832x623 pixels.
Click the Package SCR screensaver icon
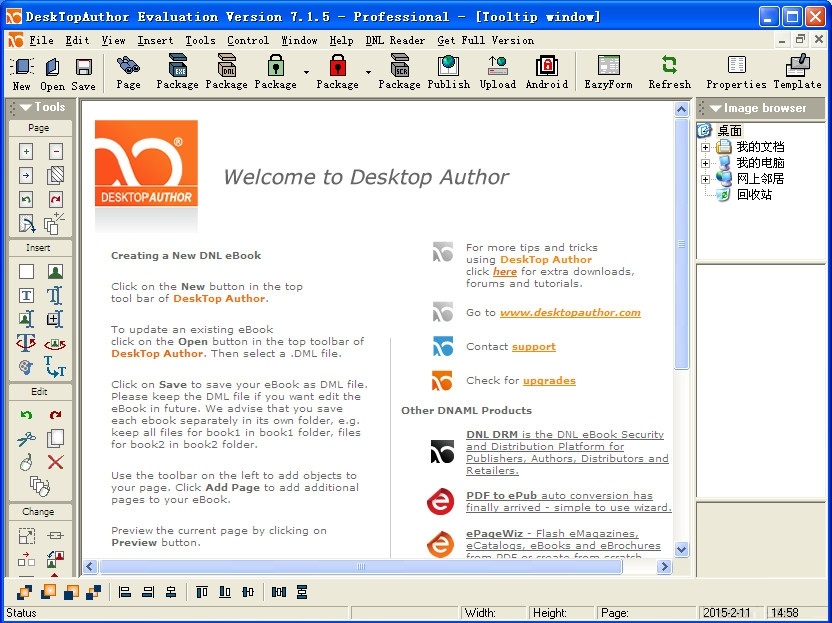click(399, 66)
